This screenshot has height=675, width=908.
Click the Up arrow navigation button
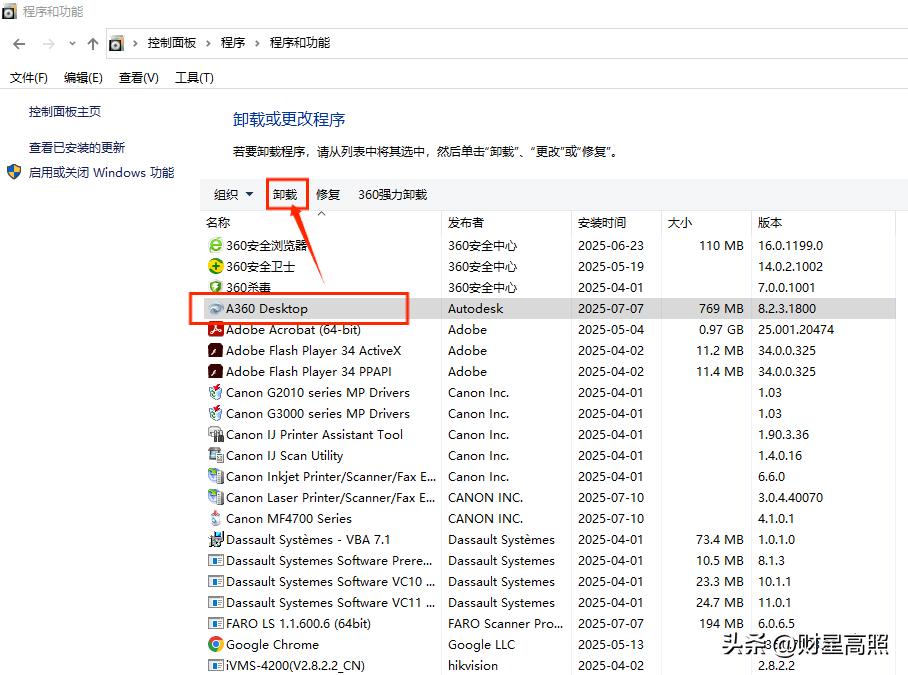tap(93, 43)
